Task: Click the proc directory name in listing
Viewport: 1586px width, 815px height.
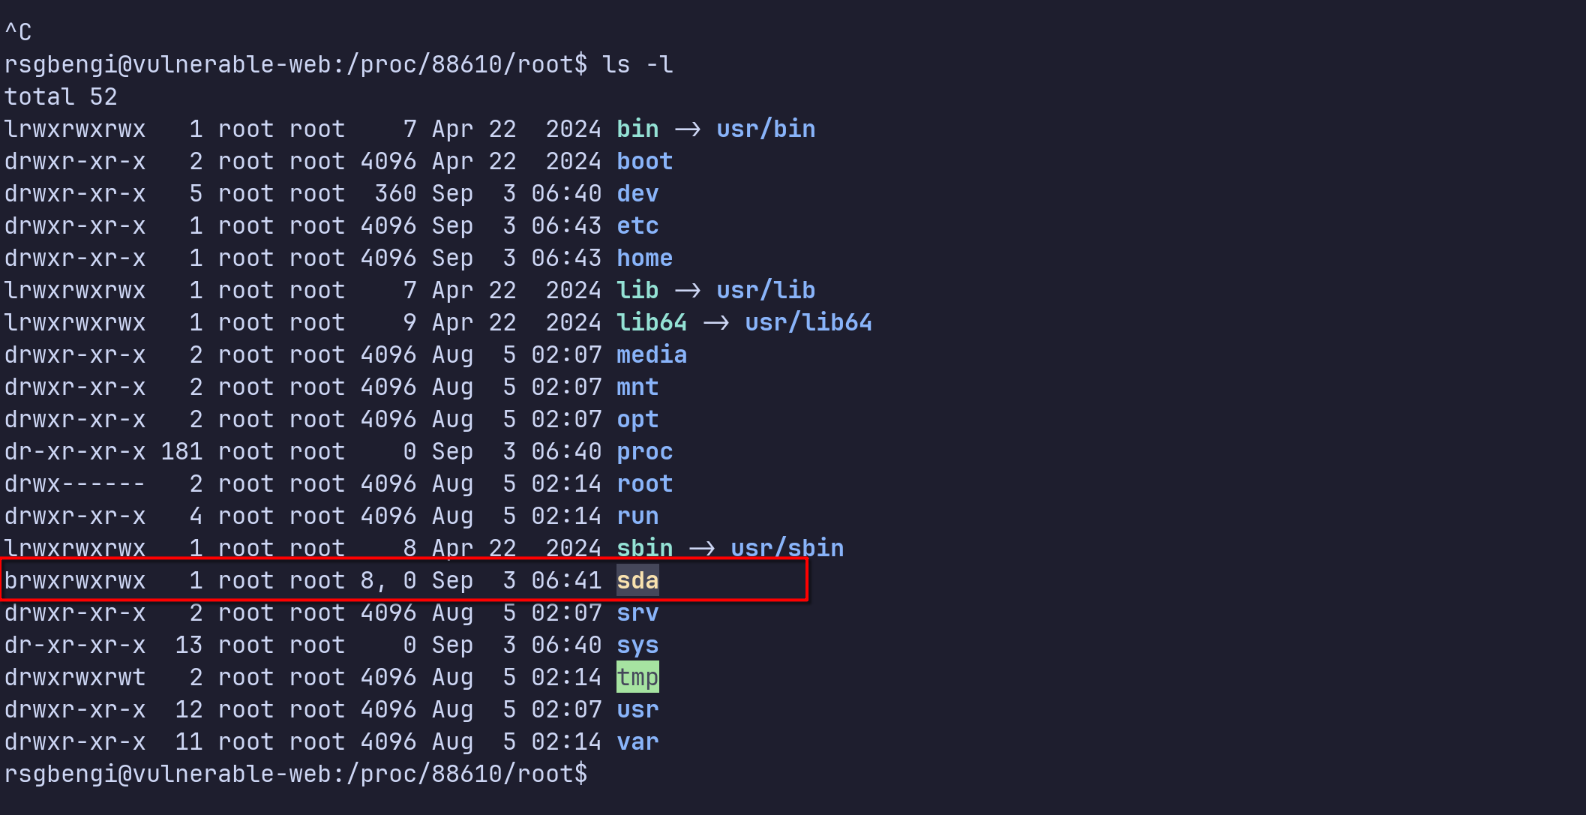Action: (644, 452)
